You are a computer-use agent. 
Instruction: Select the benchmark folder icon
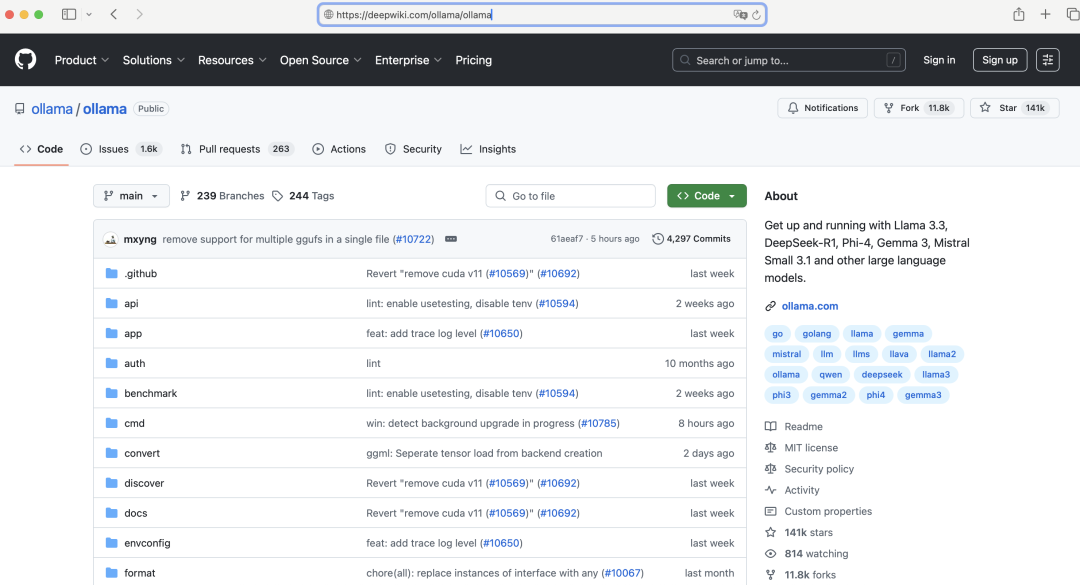click(x=112, y=393)
